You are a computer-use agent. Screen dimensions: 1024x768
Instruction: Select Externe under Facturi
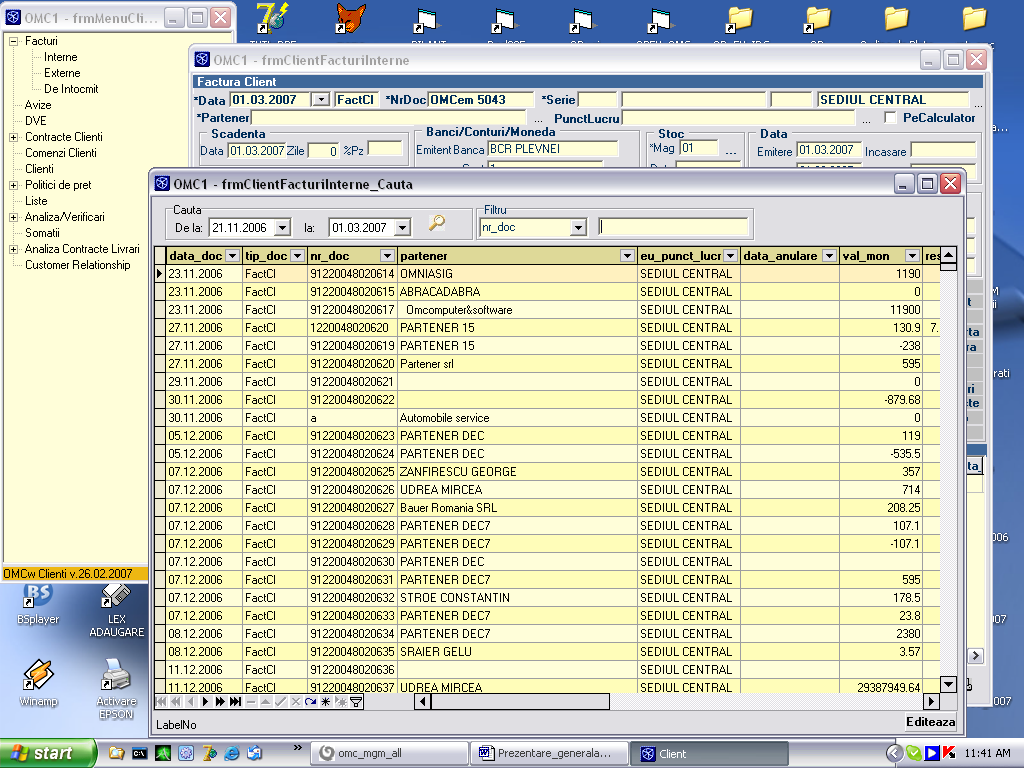pyautogui.click(x=62, y=73)
